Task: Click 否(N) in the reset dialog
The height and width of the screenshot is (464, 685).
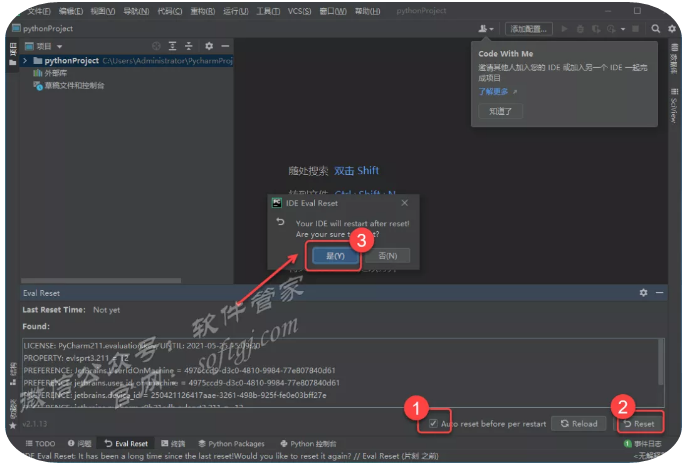Action: 388,256
